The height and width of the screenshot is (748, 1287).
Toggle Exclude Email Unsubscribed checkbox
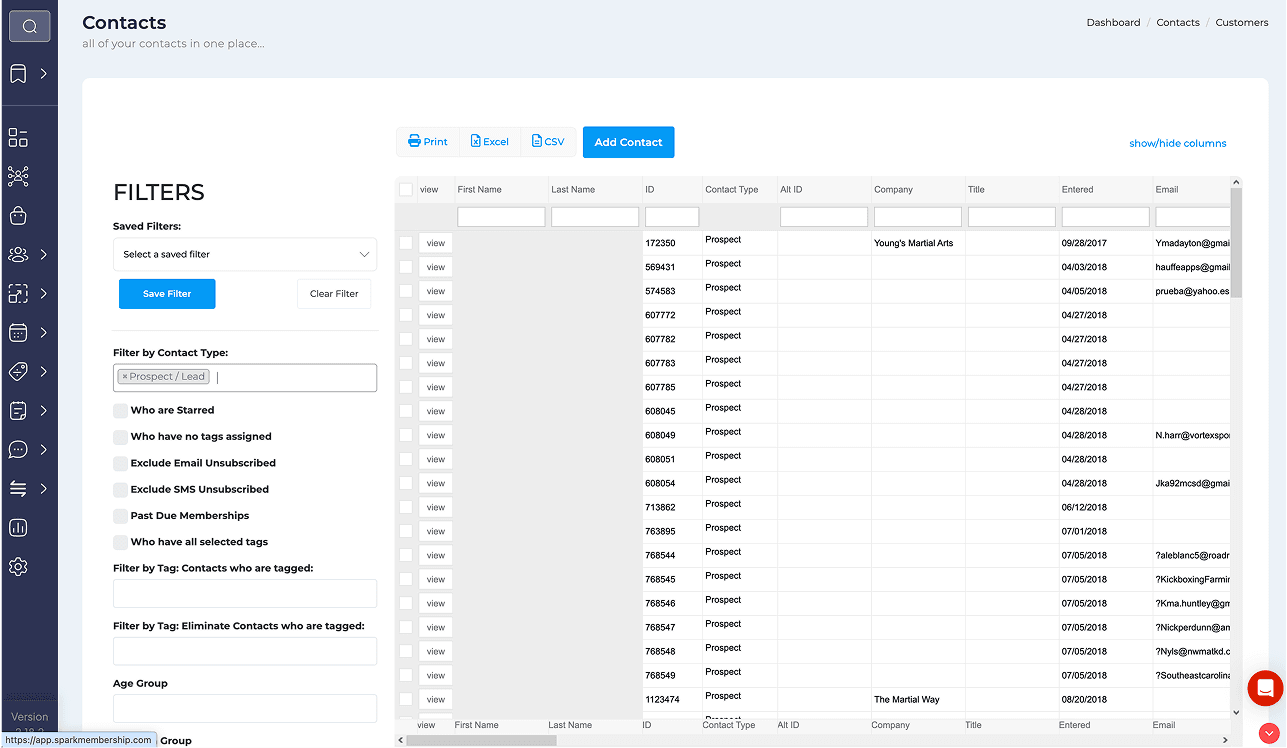120,464
